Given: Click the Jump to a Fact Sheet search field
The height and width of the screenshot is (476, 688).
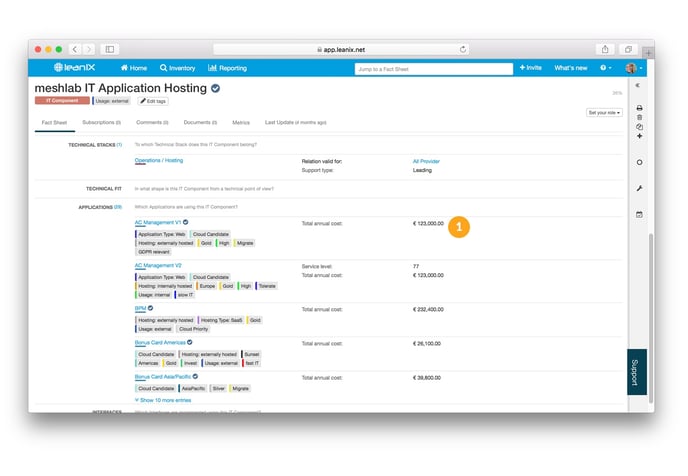Looking at the screenshot, I should point(434,69).
